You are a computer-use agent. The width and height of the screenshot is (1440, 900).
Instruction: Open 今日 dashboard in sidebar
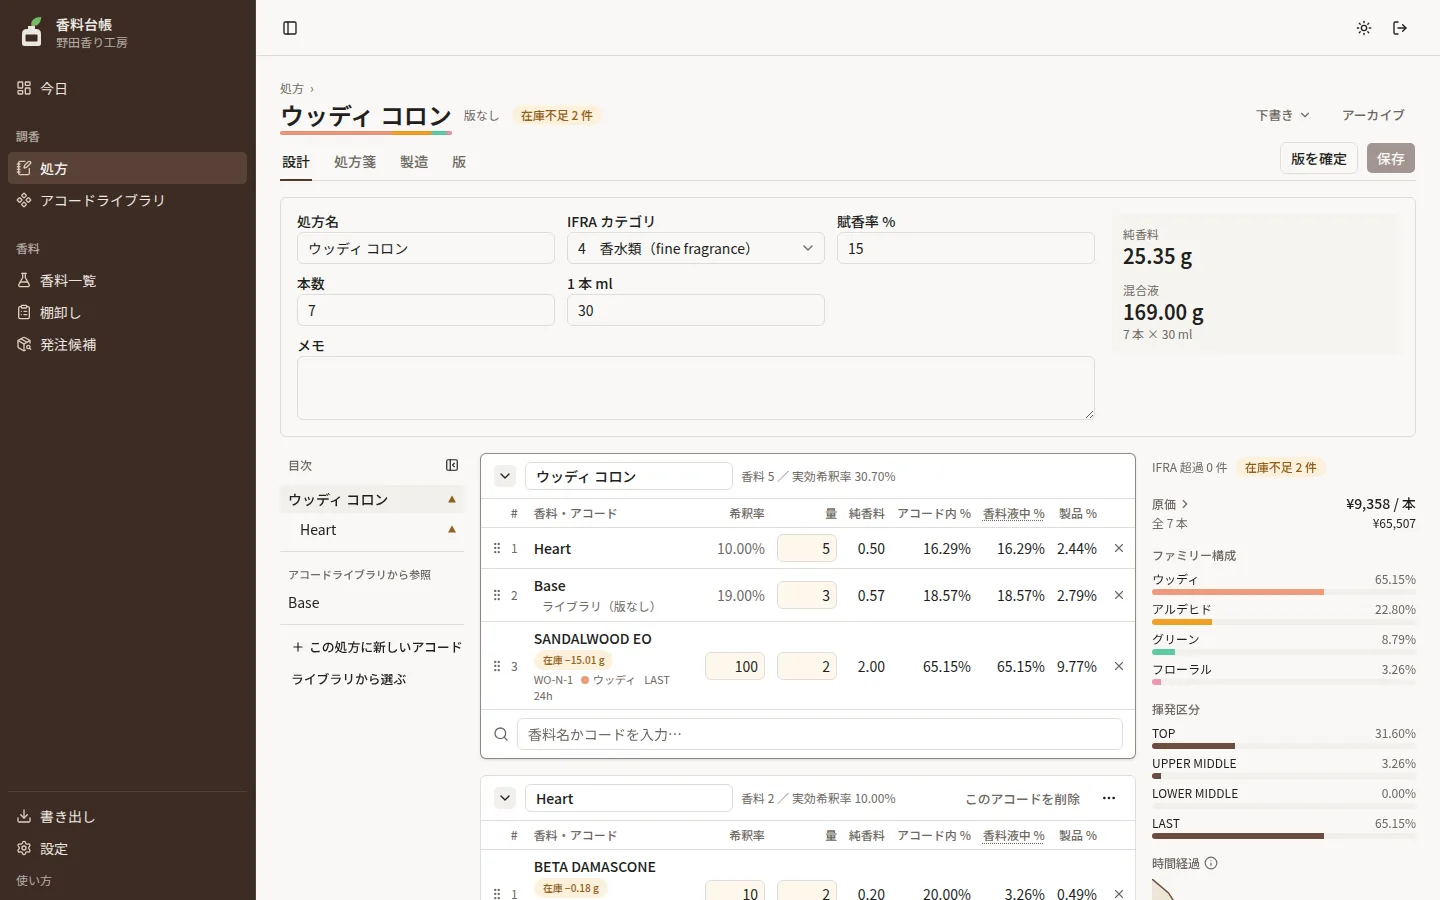[x=127, y=88]
